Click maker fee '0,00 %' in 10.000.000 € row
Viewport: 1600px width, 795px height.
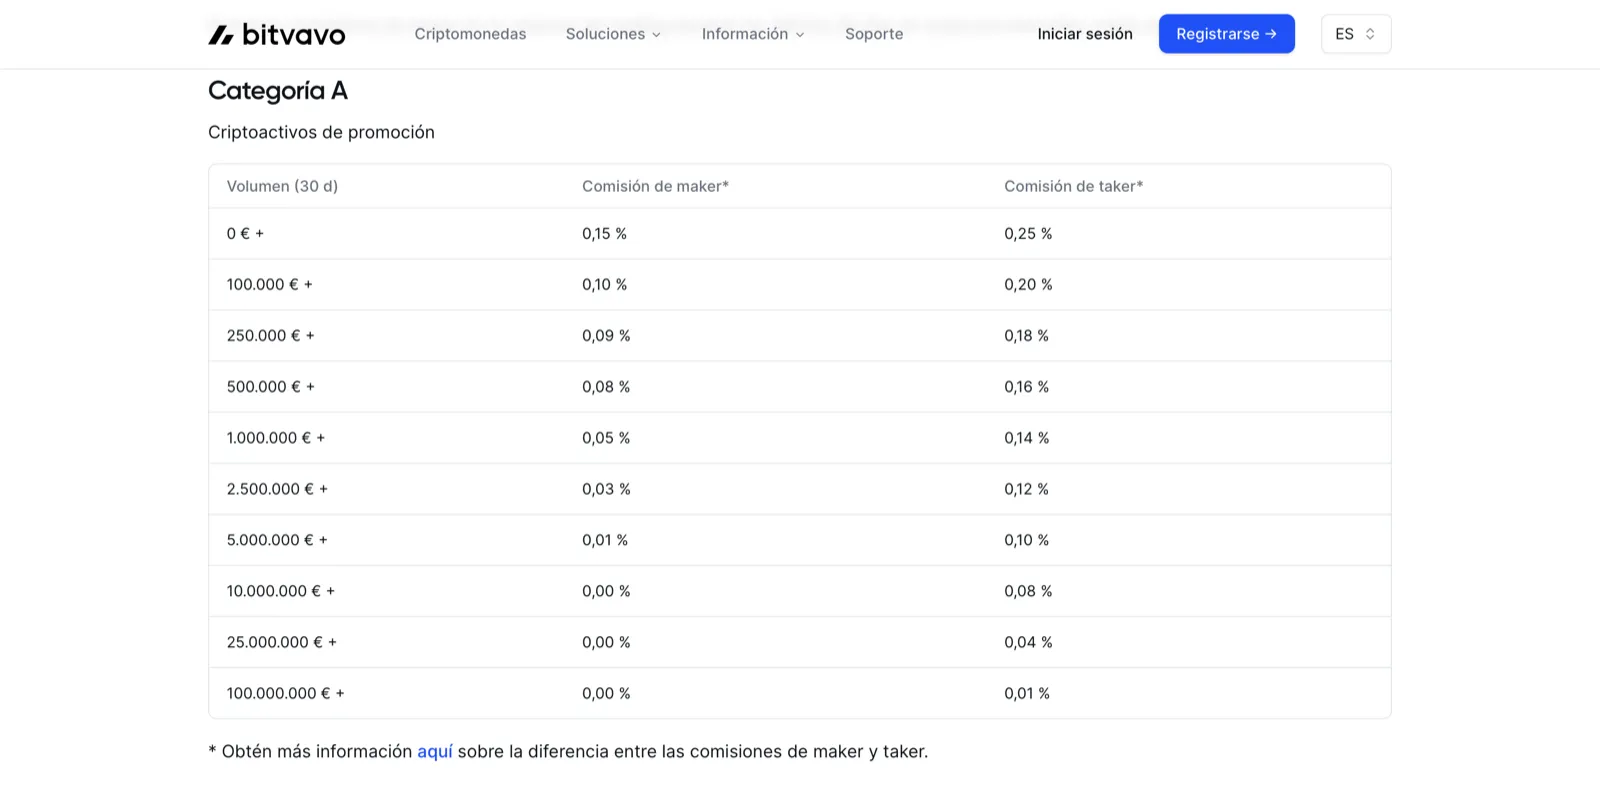point(606,590)
